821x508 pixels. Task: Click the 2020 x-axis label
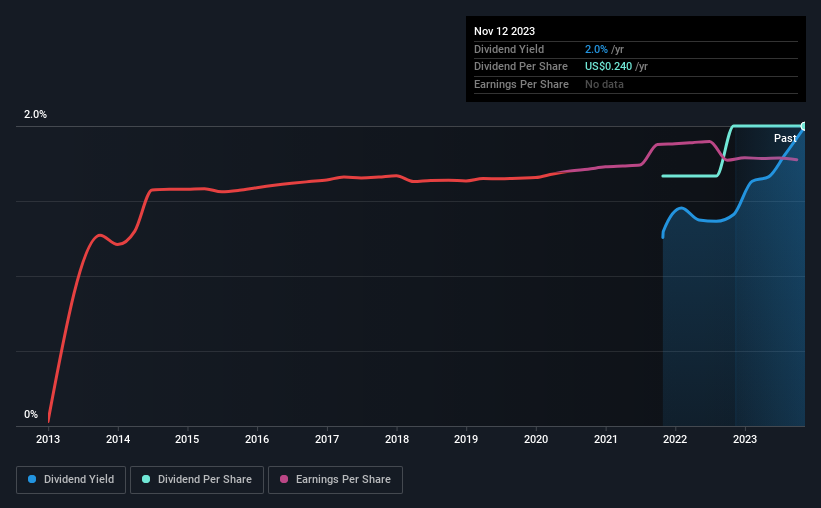coord(536,439)
